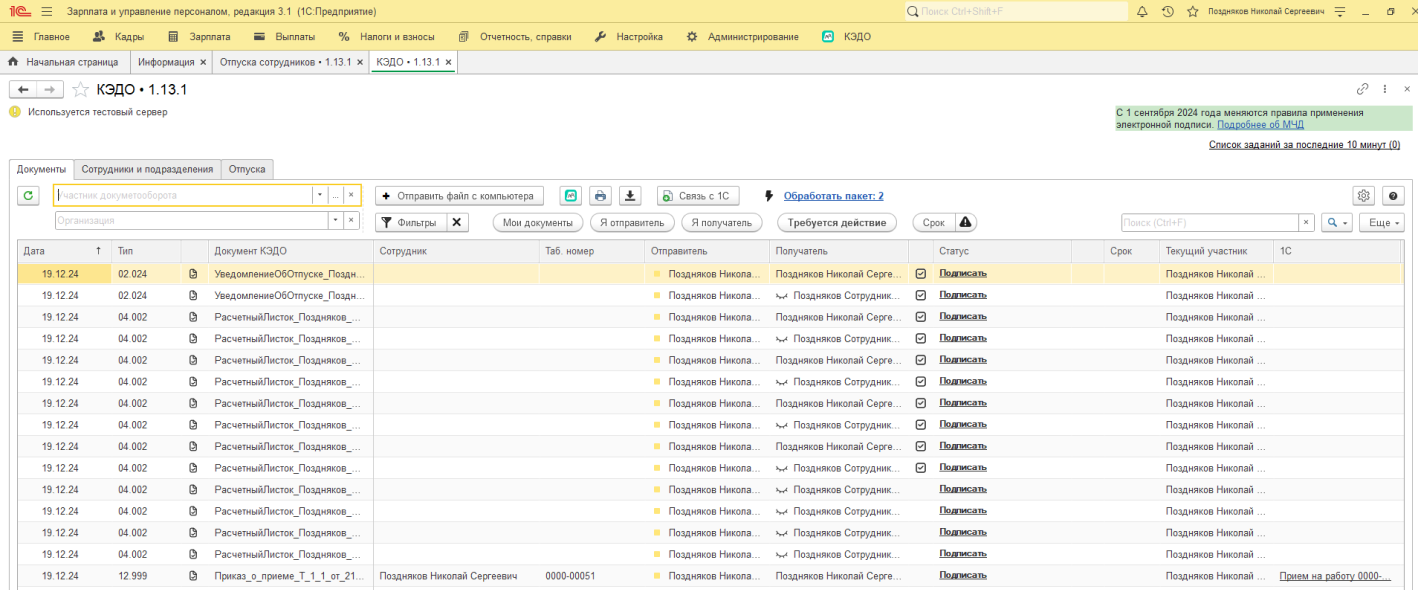Get link to this form via chain icon
This screenshot has width=1418, height=590.
1362,89
